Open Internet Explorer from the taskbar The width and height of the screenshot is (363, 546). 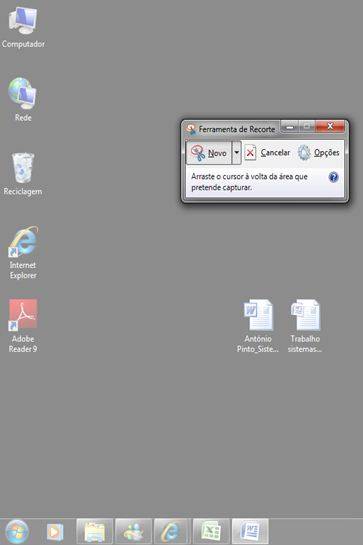coord(172,531)
